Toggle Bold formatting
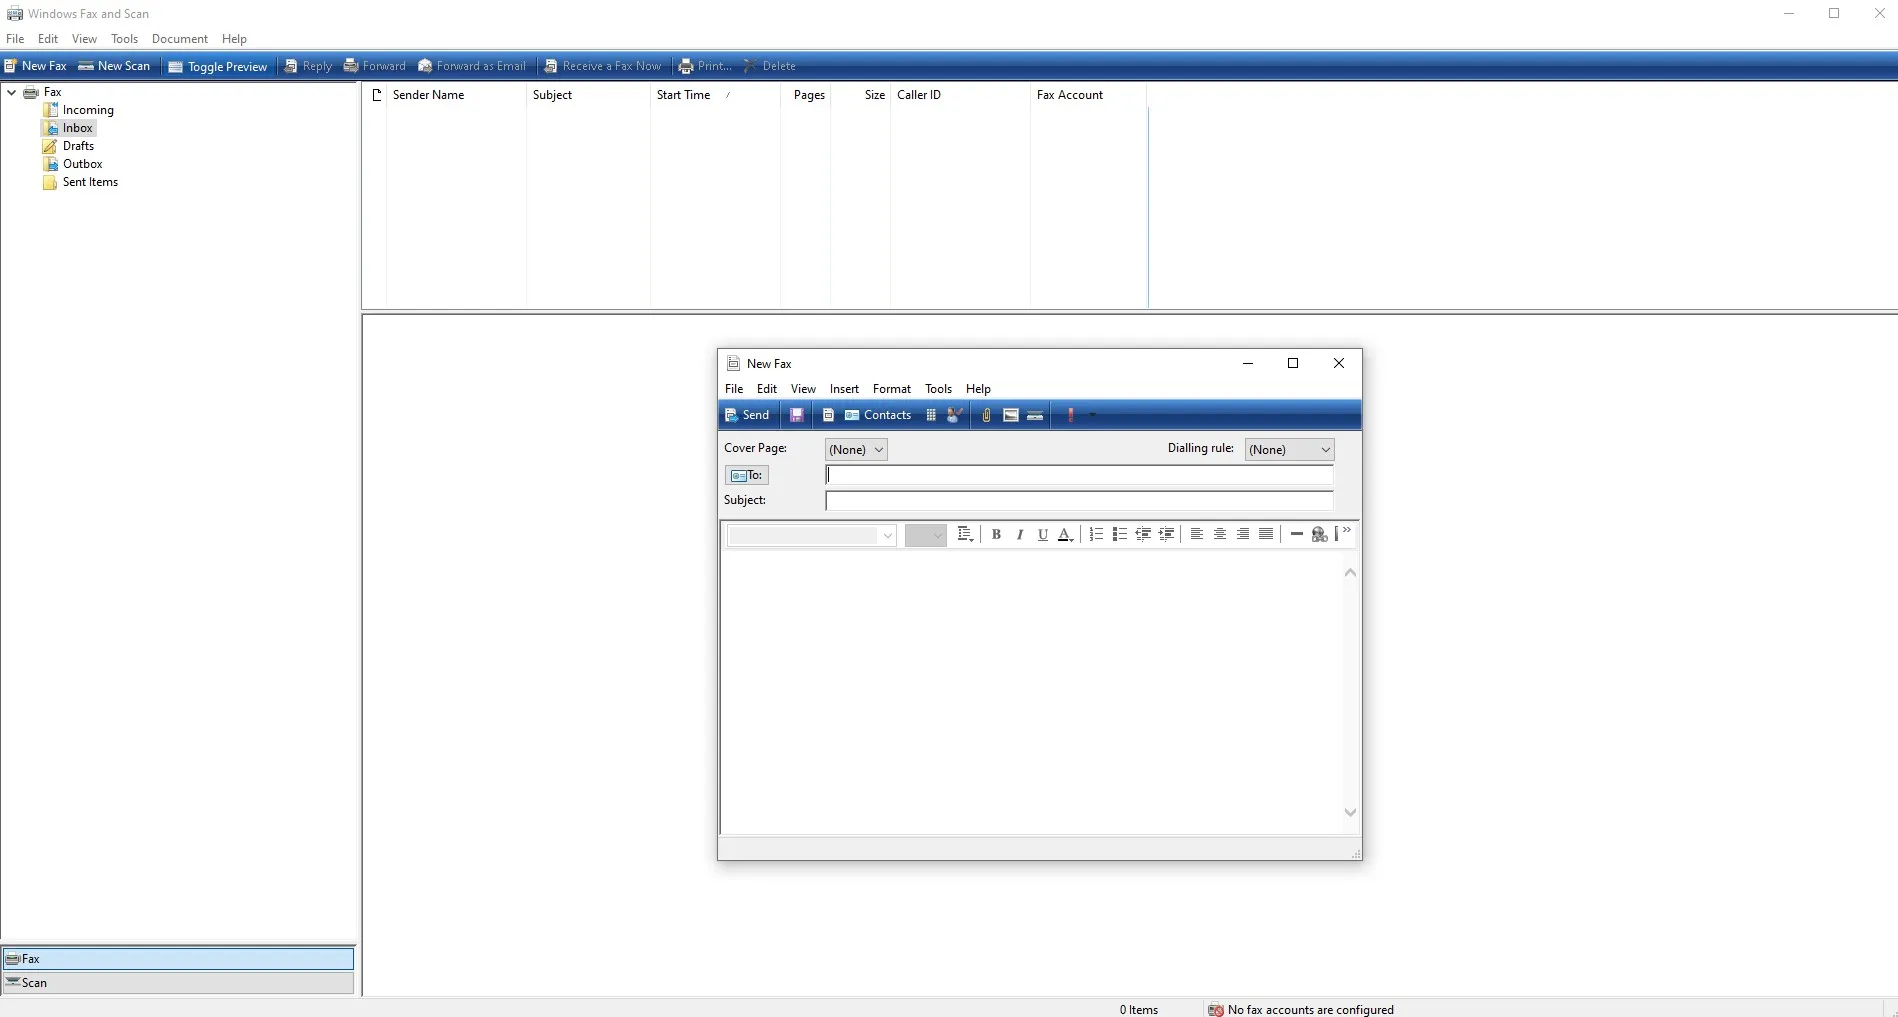The width and height of the screenshot is (1898, 1017). (x=996, y=534)
